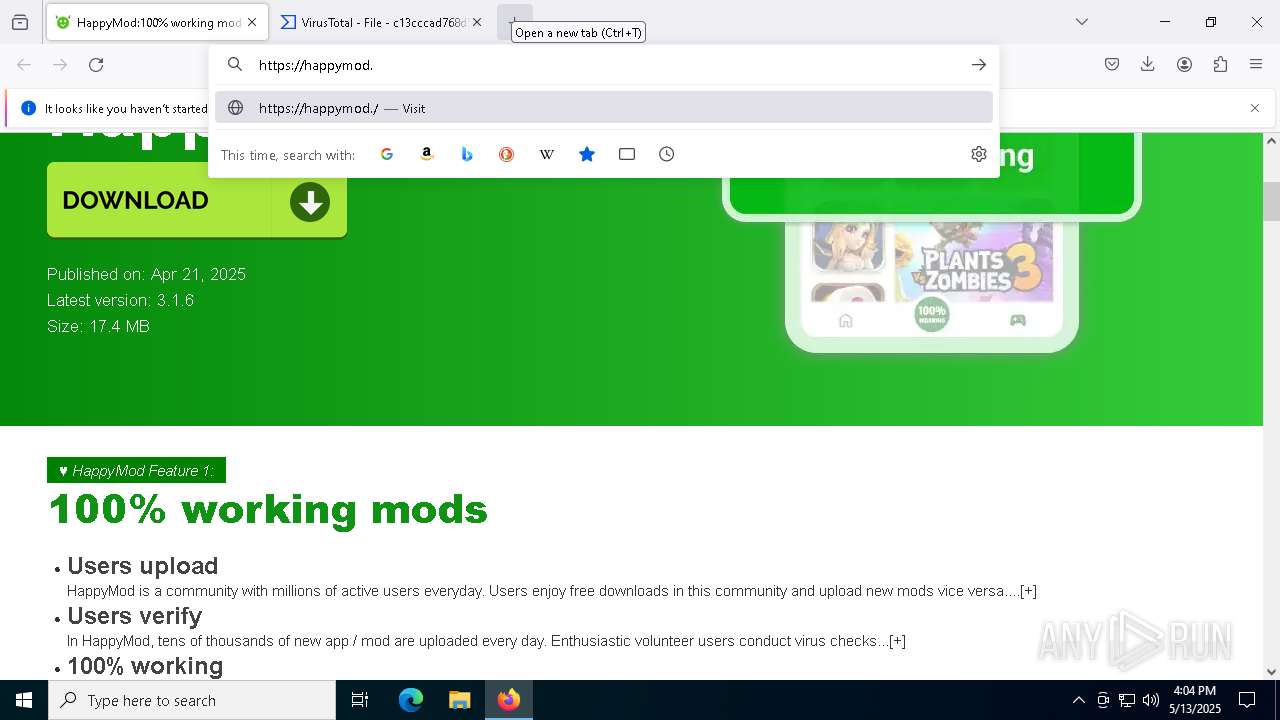Open the Downloads panel
The image size is (1280, 720).
1148,65
